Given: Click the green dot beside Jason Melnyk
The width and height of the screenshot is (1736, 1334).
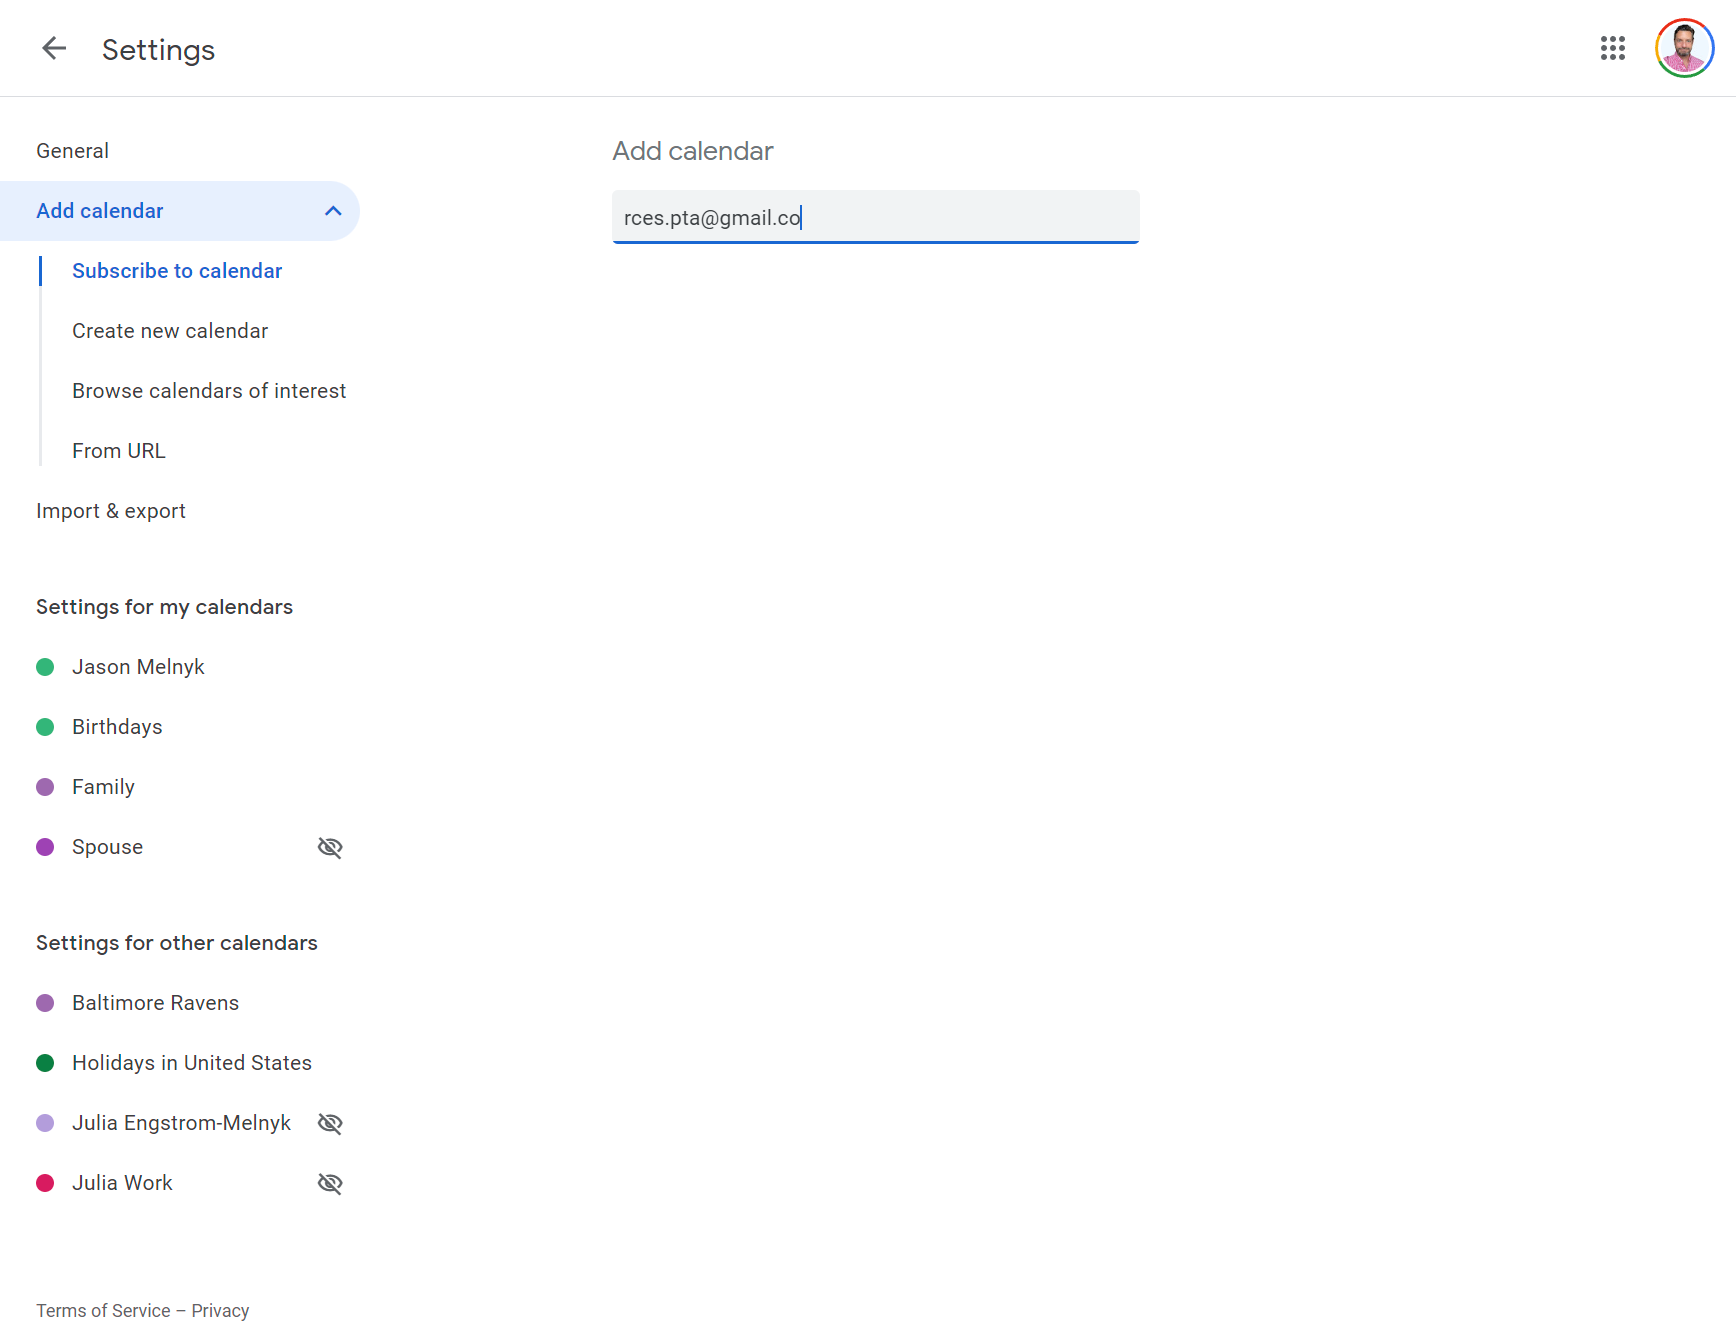Looking at the screenshot, I should click(45, 667).
